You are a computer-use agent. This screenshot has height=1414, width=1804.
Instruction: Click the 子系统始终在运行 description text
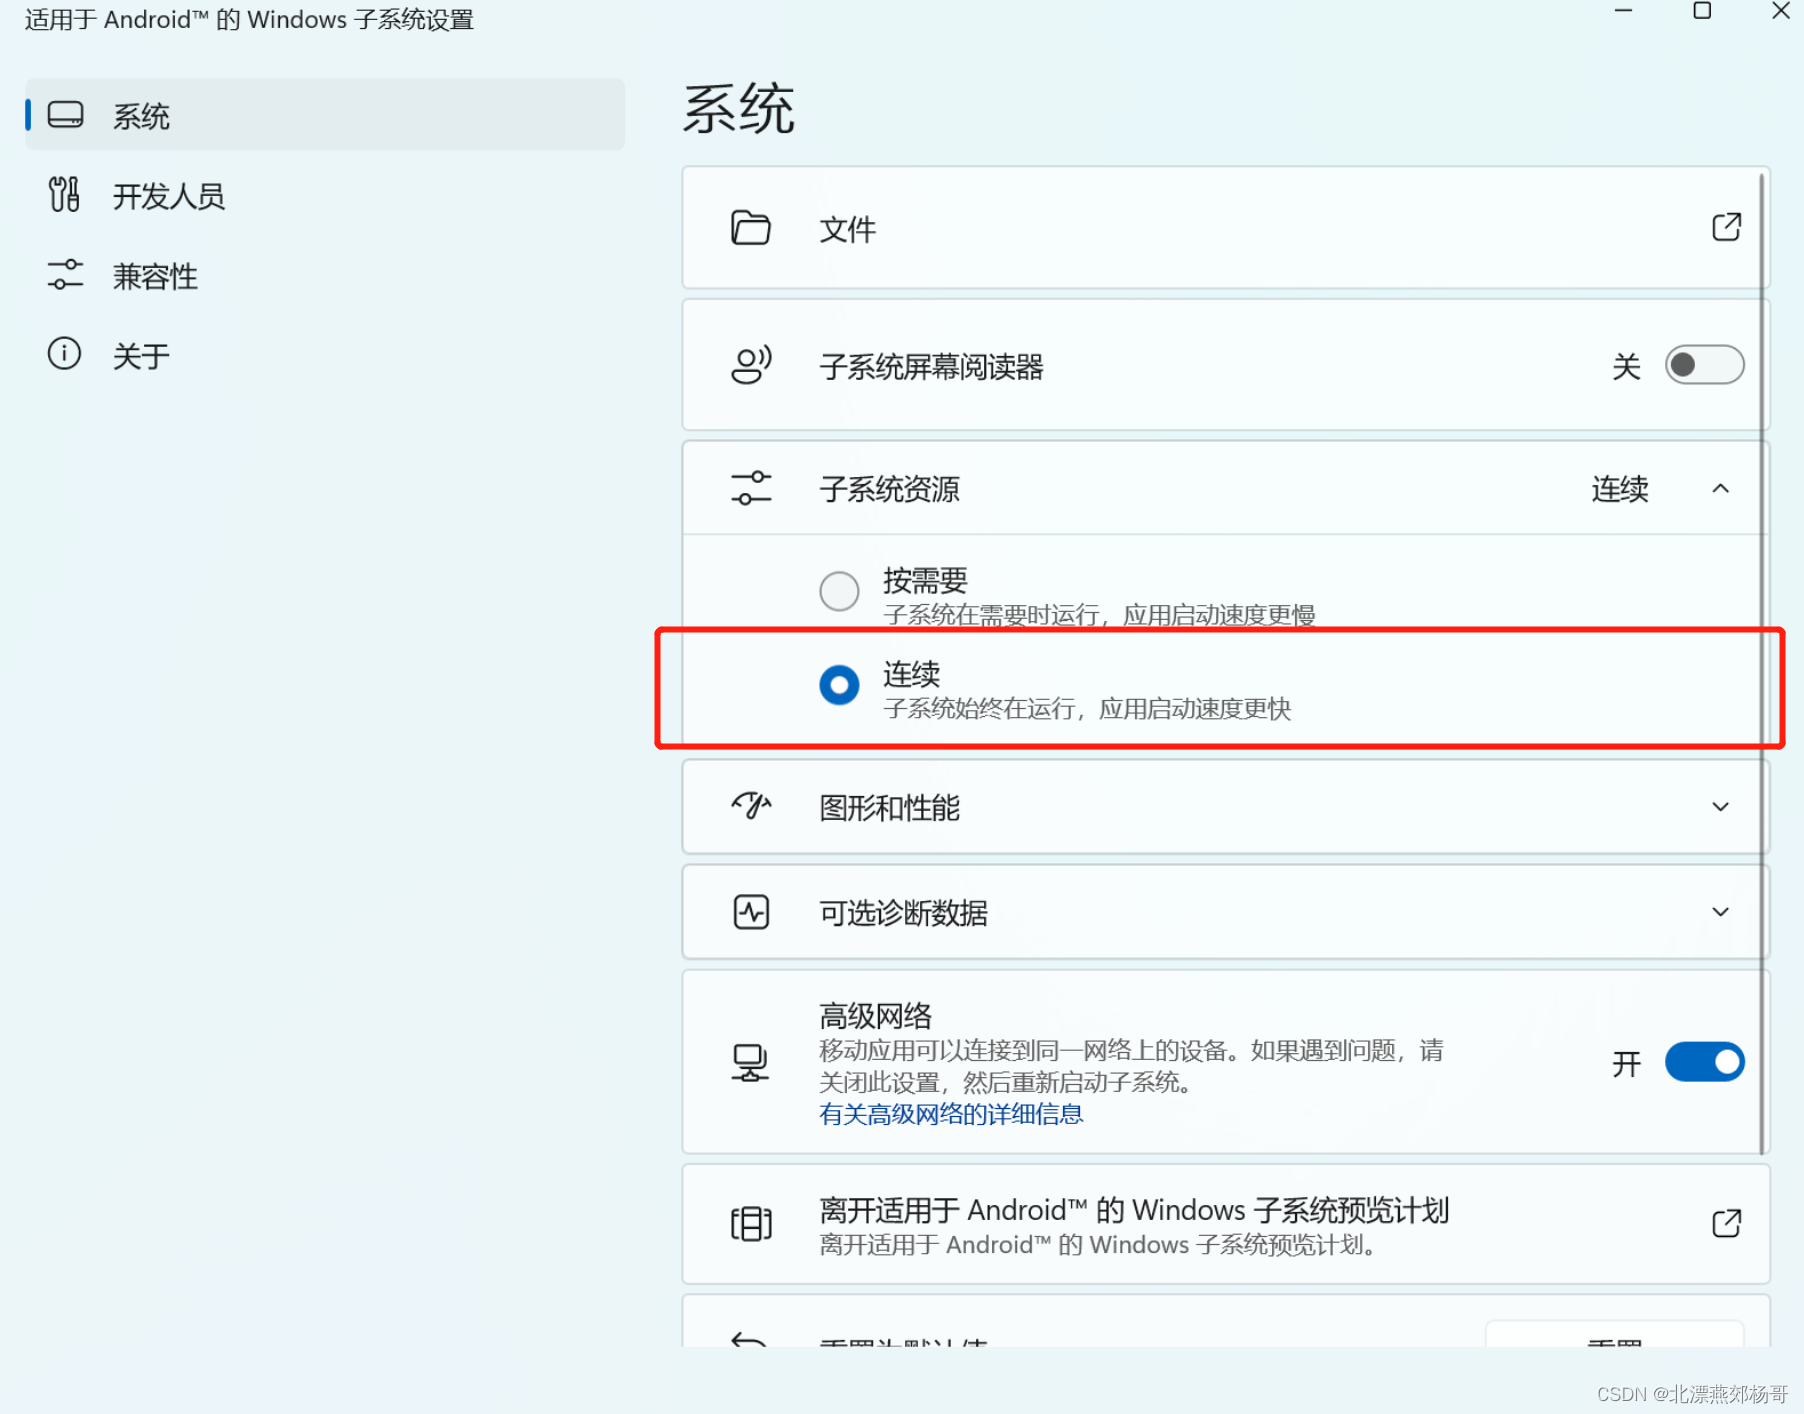[1087, 709]
